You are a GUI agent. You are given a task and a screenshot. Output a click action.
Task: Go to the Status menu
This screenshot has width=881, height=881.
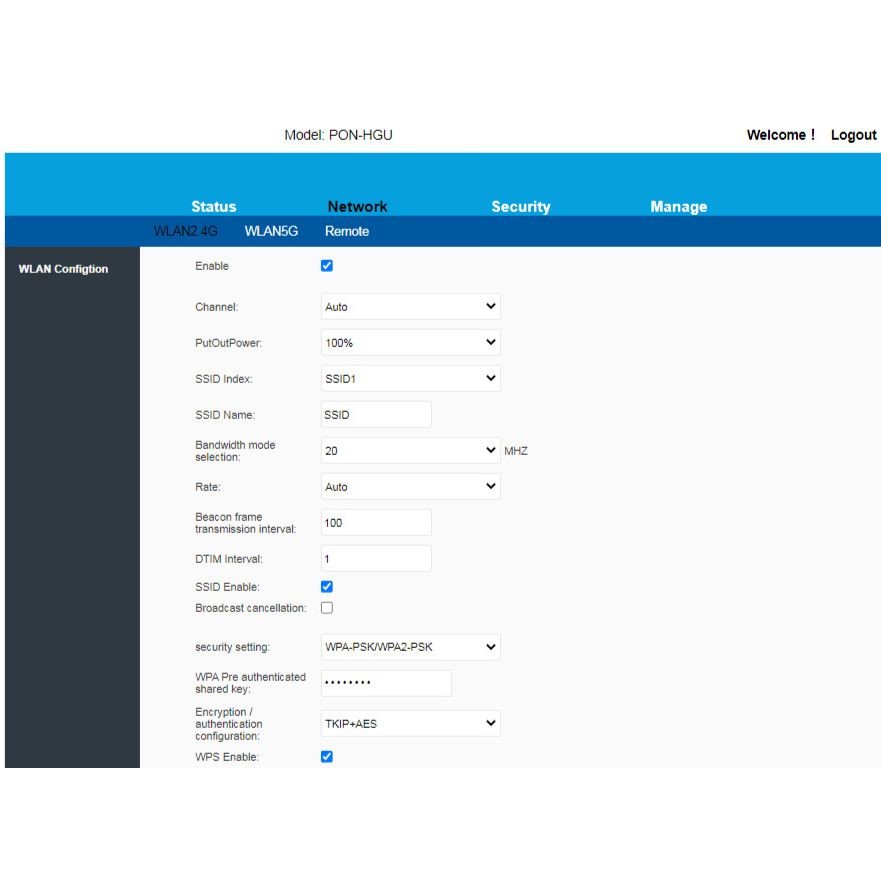tap(214, 207)
